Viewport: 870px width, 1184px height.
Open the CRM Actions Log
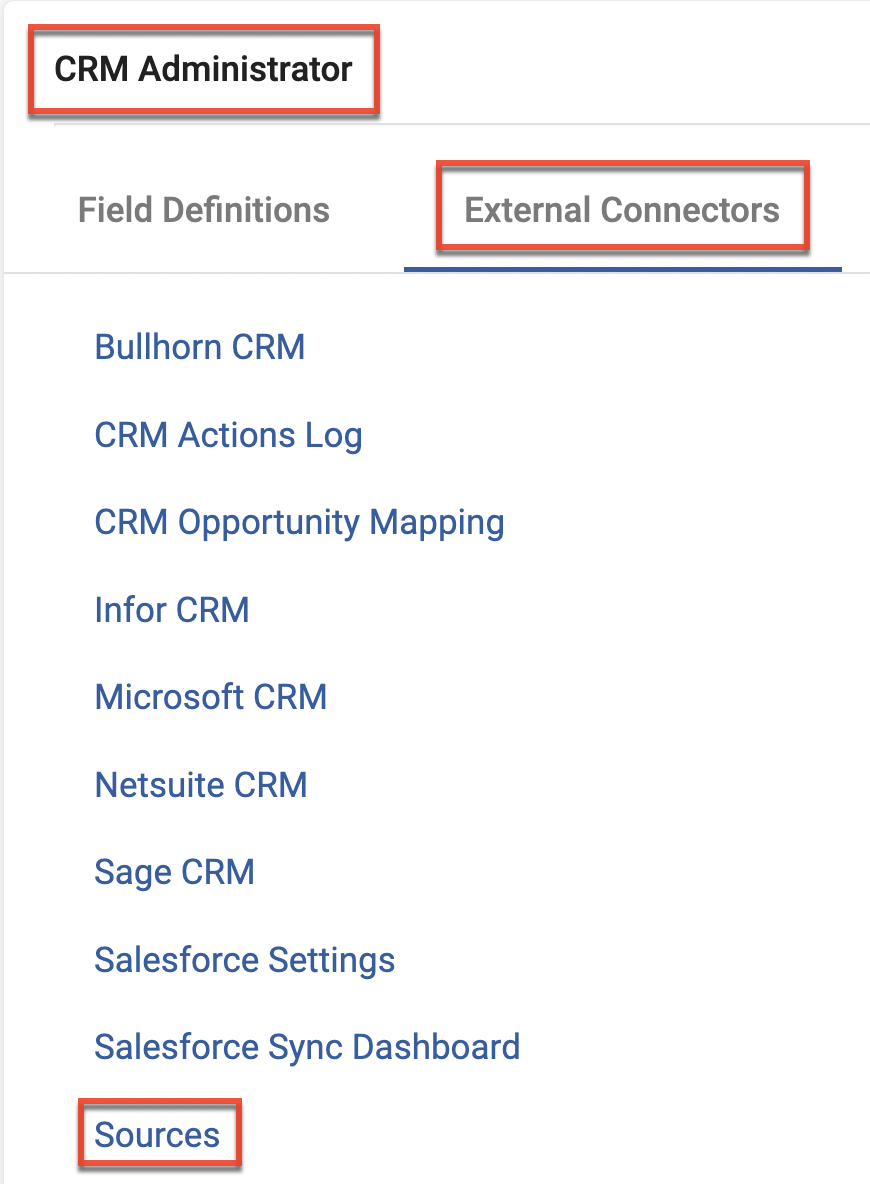228,436
